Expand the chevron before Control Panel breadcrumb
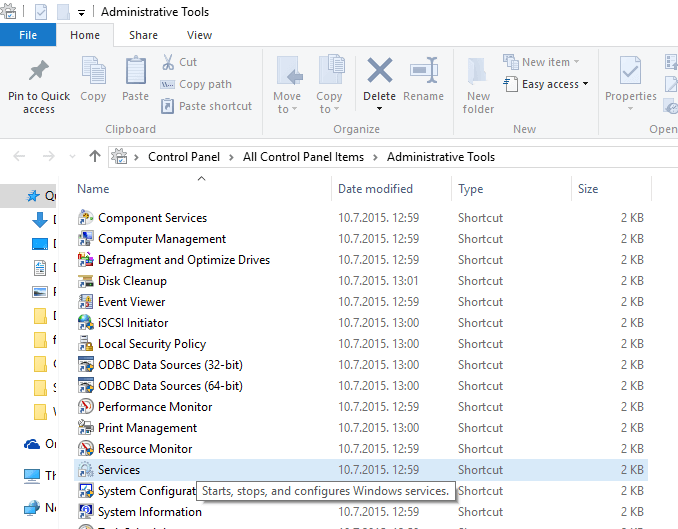Image resolution: width=678 pixels, height=529 pixels. click(x=136, y=157)
